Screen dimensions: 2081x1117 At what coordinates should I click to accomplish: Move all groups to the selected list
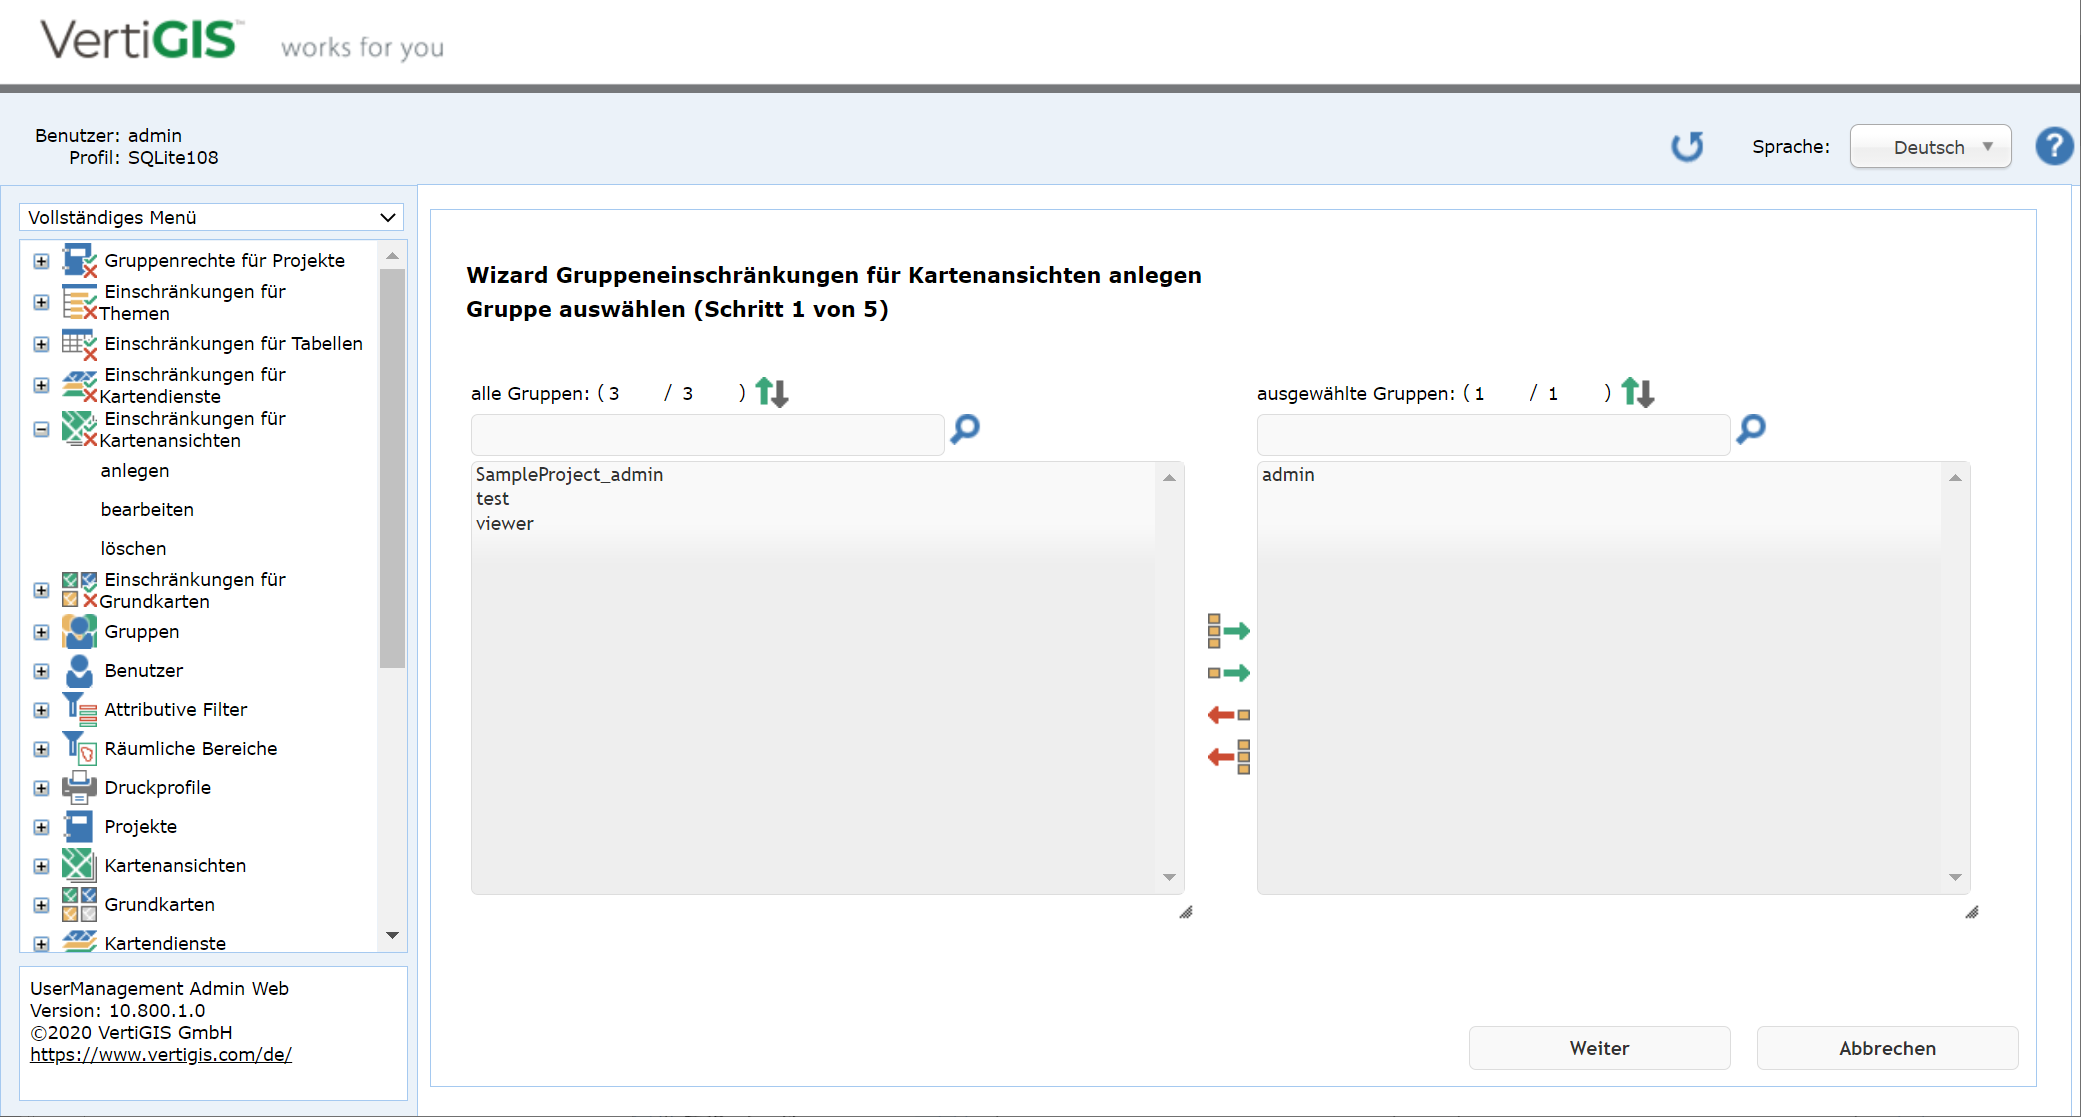point(1228,631)
